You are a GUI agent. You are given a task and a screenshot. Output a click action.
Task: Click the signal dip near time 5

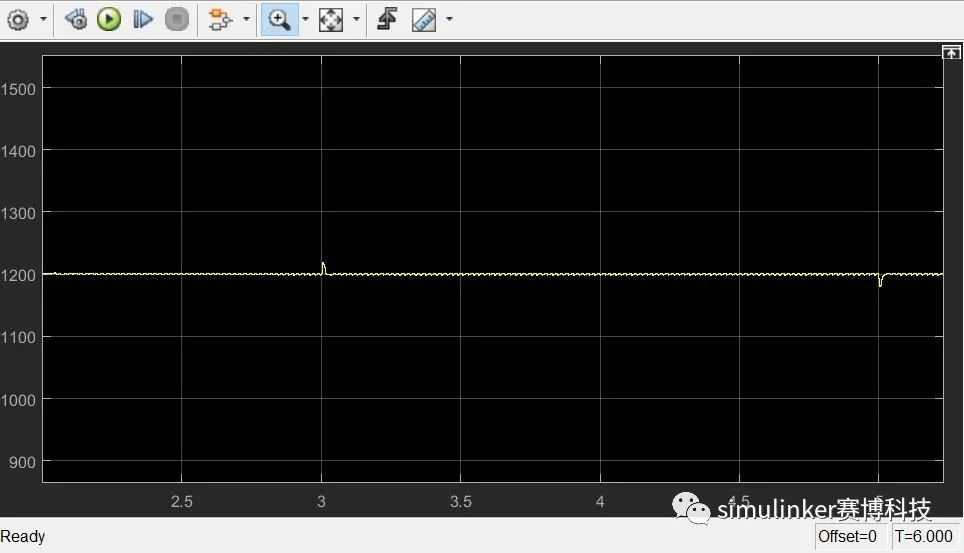(881, 280)
